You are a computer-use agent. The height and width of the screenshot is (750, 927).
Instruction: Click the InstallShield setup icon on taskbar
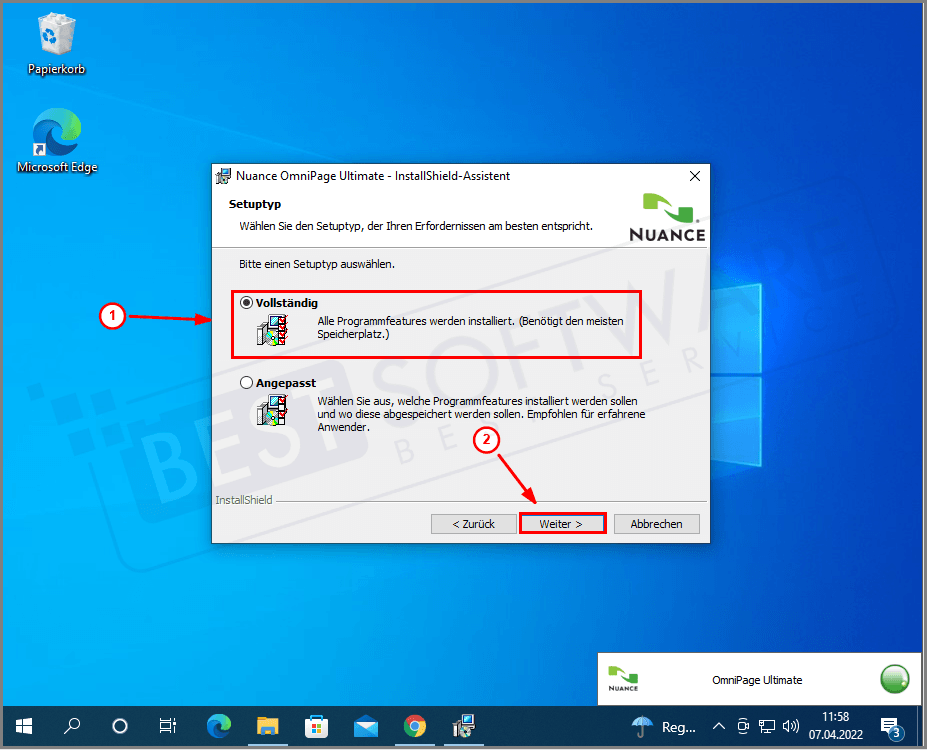[462, 727]
